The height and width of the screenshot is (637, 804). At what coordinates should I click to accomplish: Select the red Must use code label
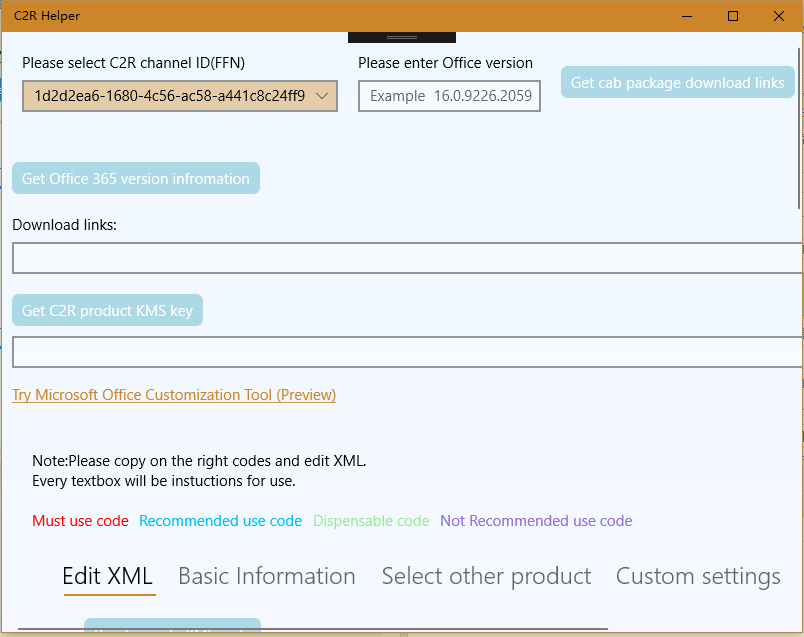[x=80, y=521]
